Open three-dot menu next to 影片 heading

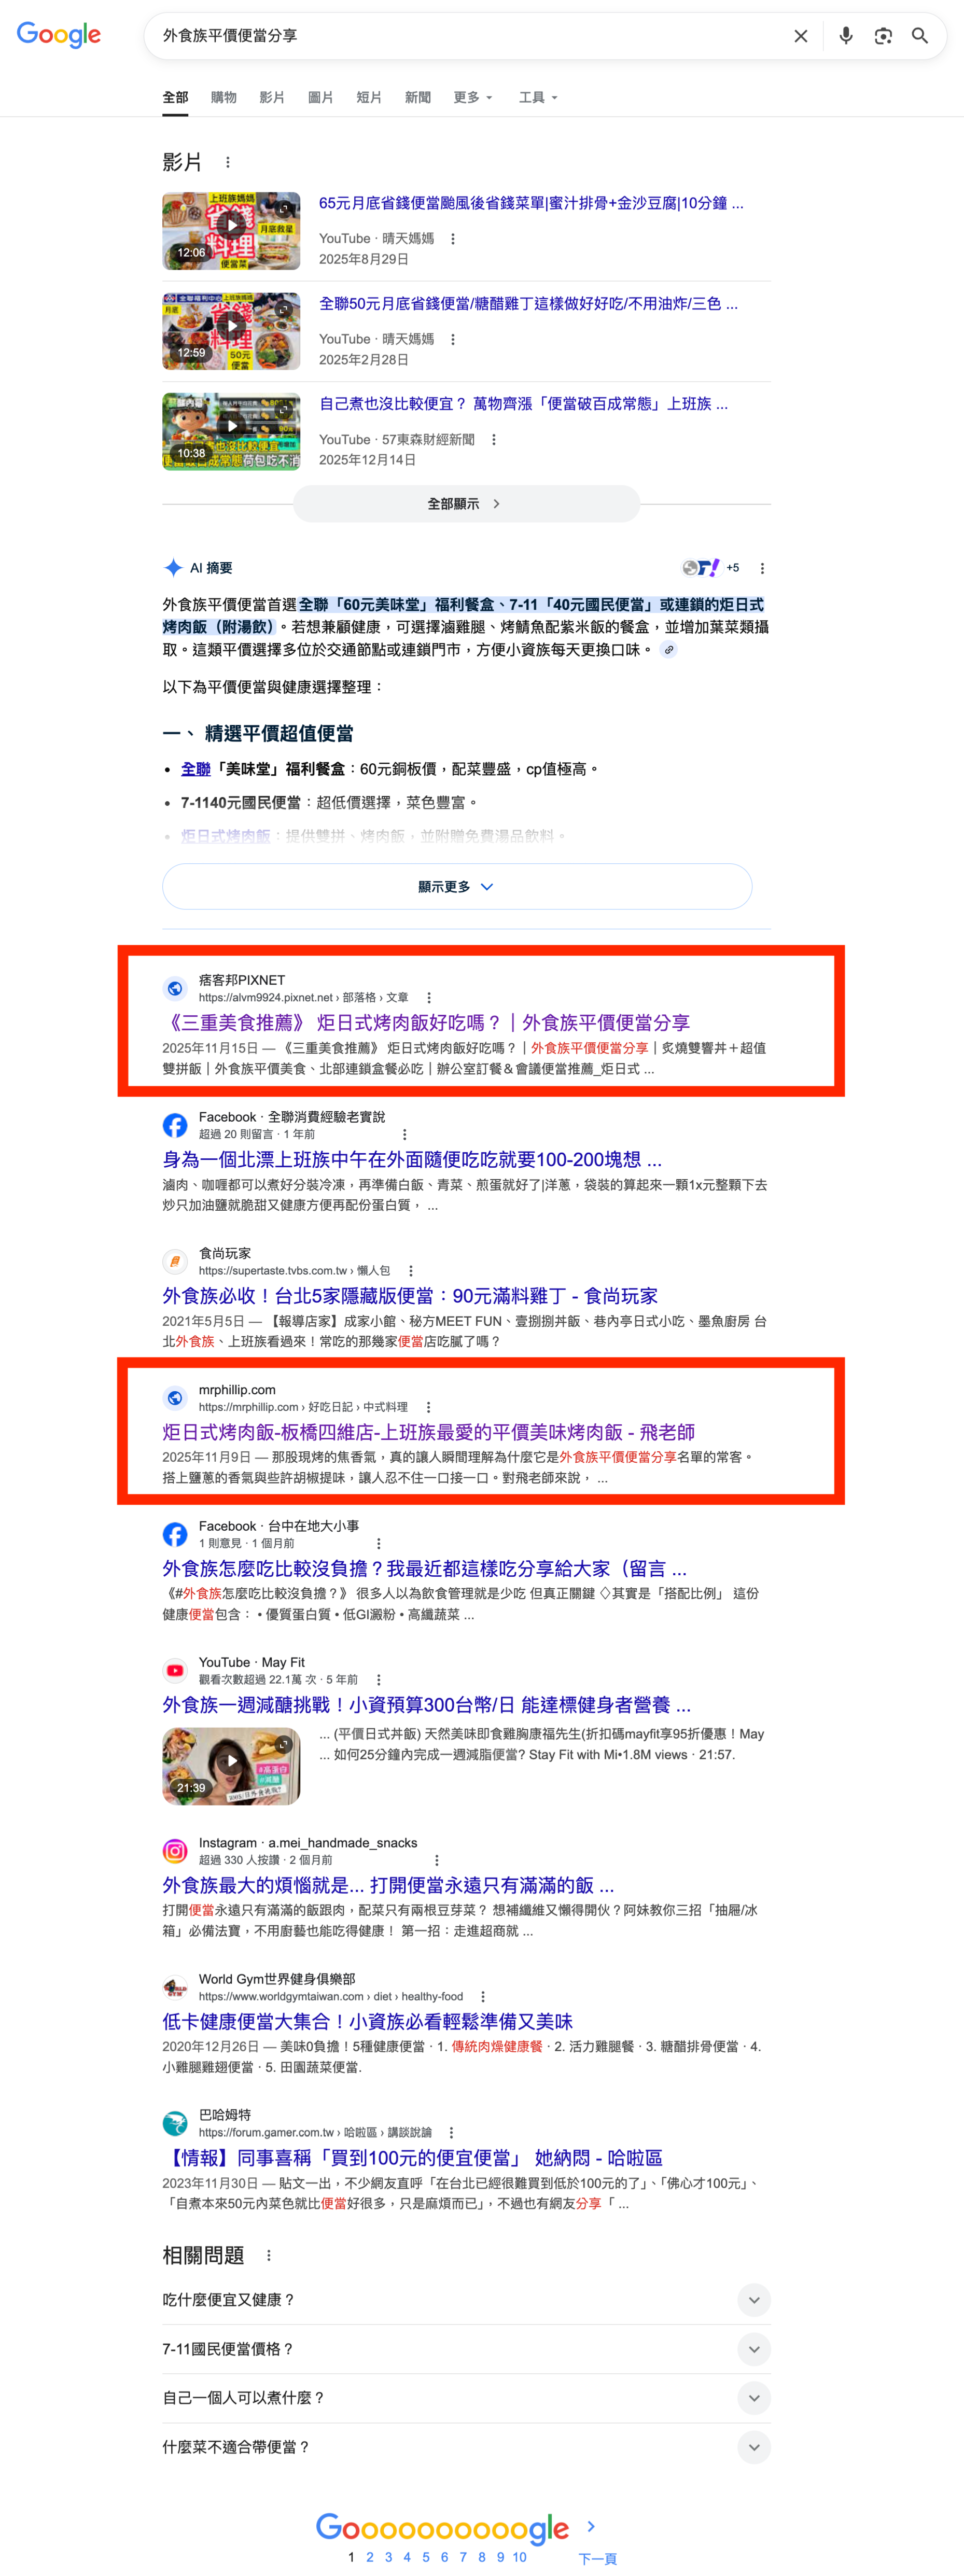click(x=228, y=162)
